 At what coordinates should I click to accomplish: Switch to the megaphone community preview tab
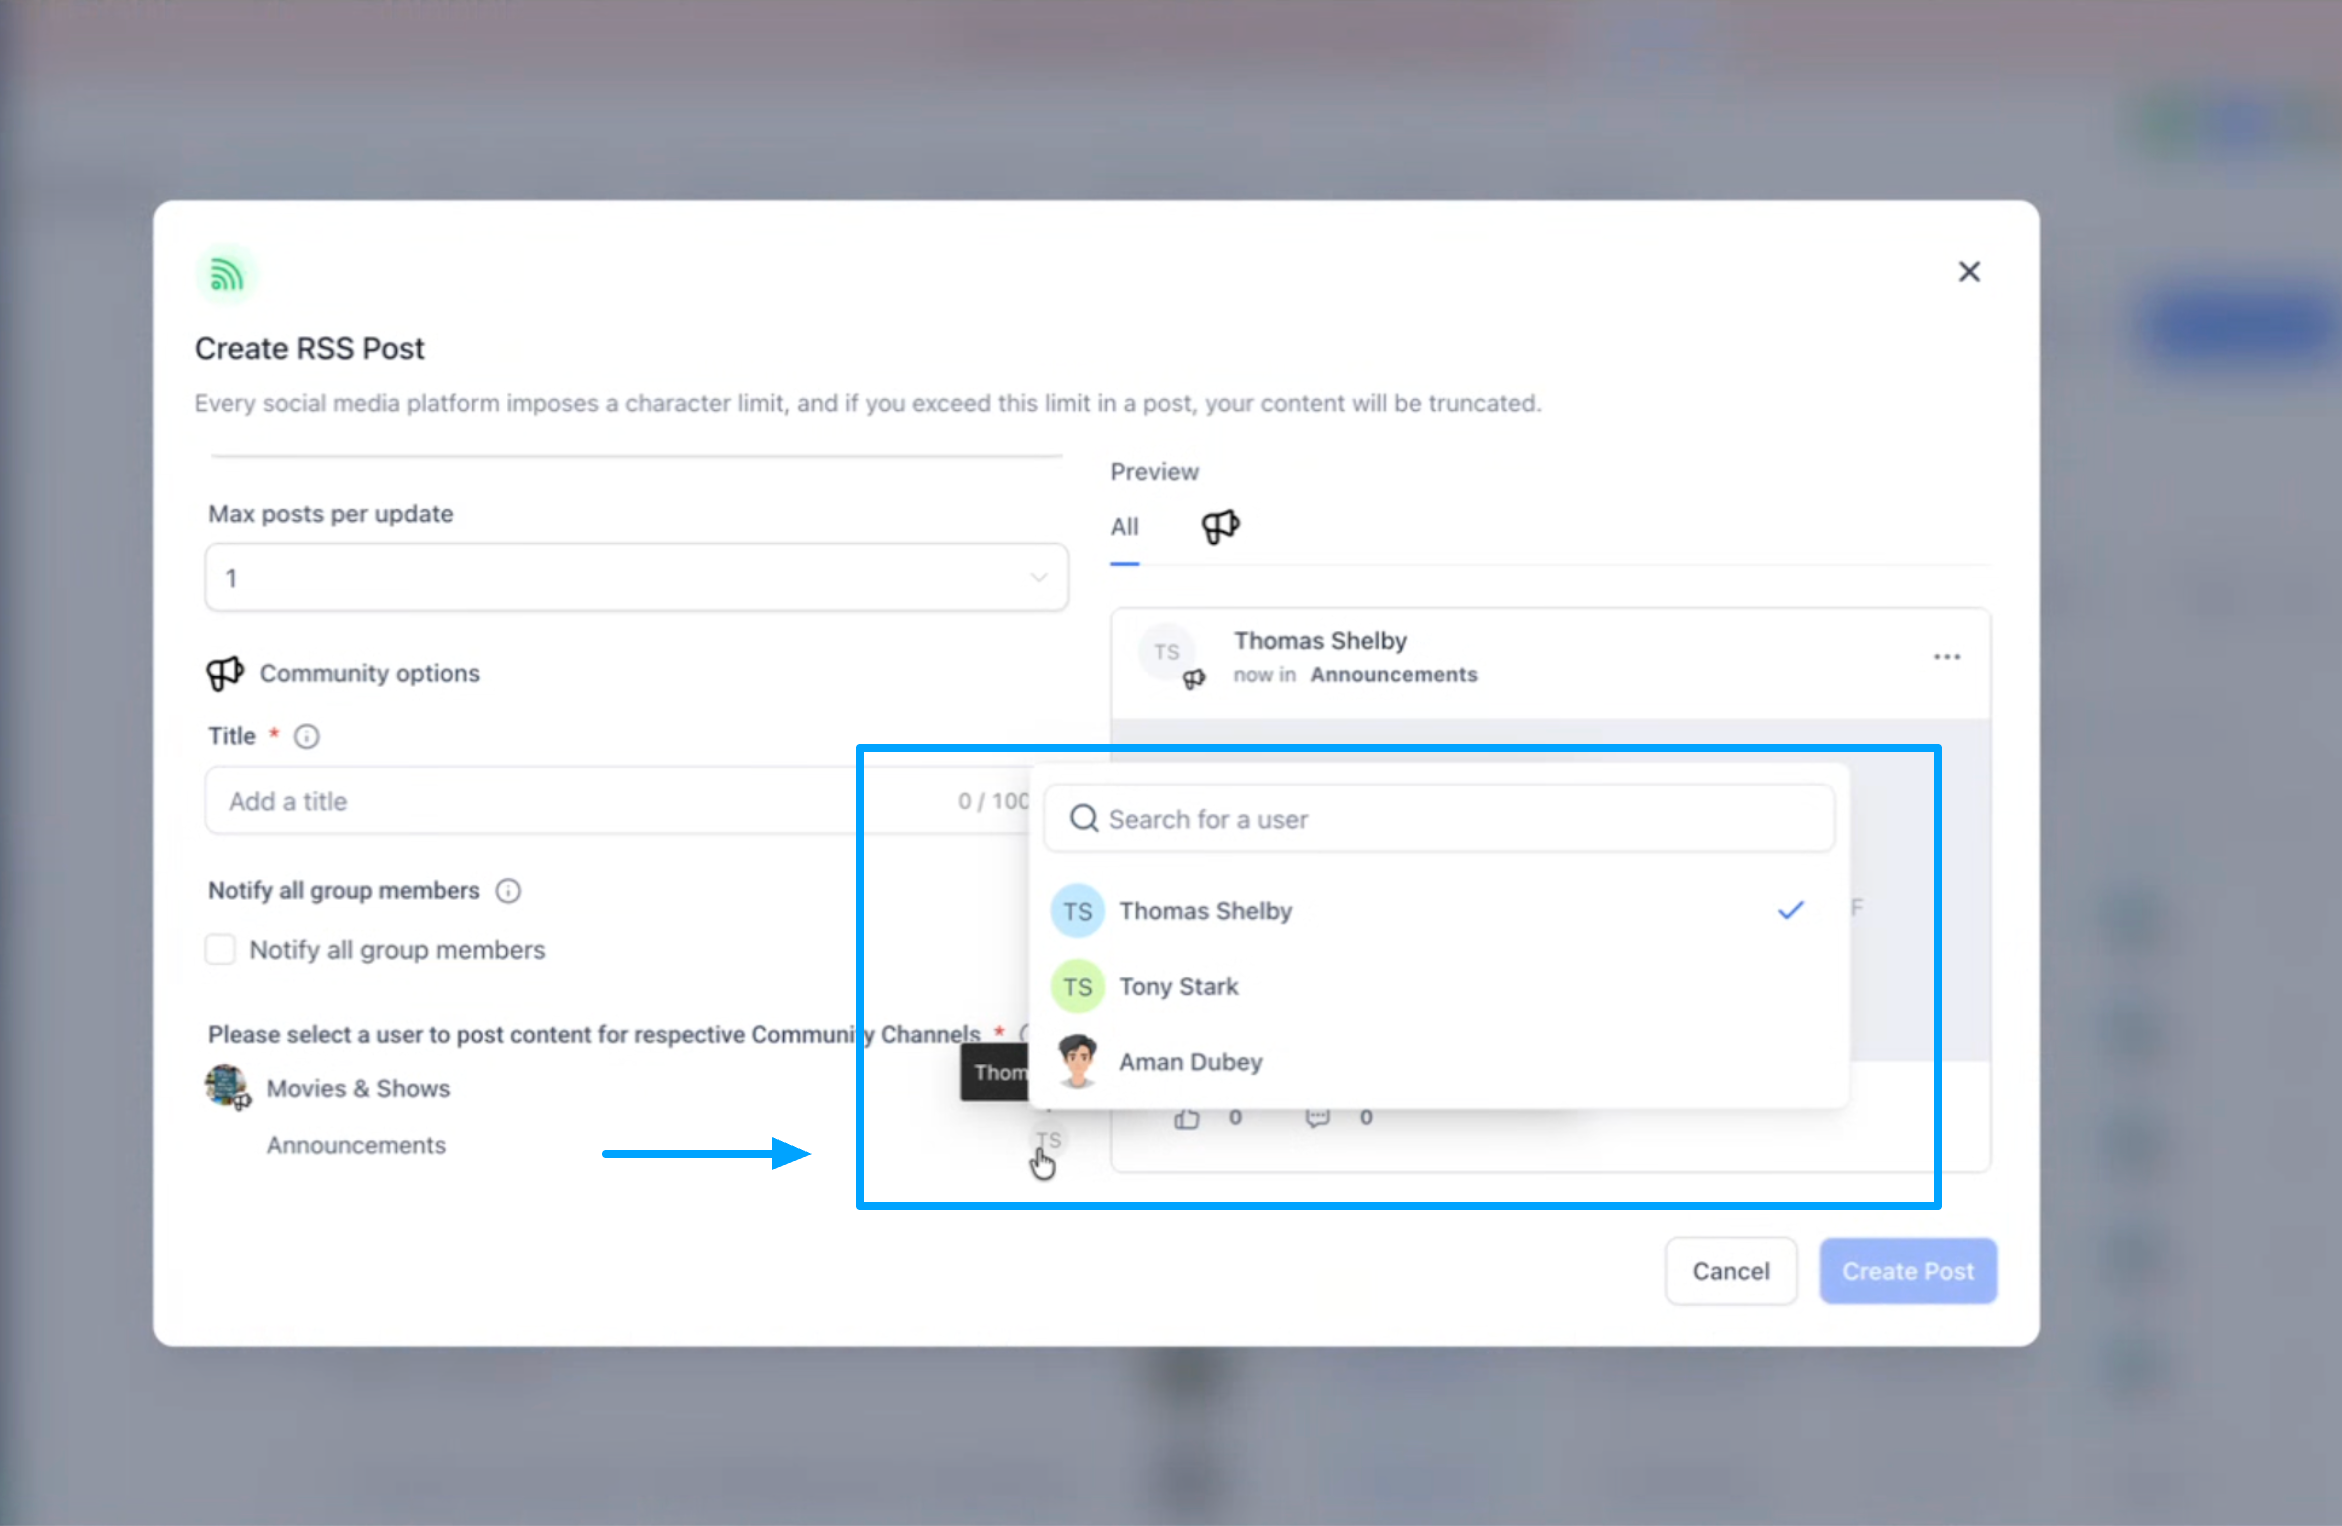1219,527
